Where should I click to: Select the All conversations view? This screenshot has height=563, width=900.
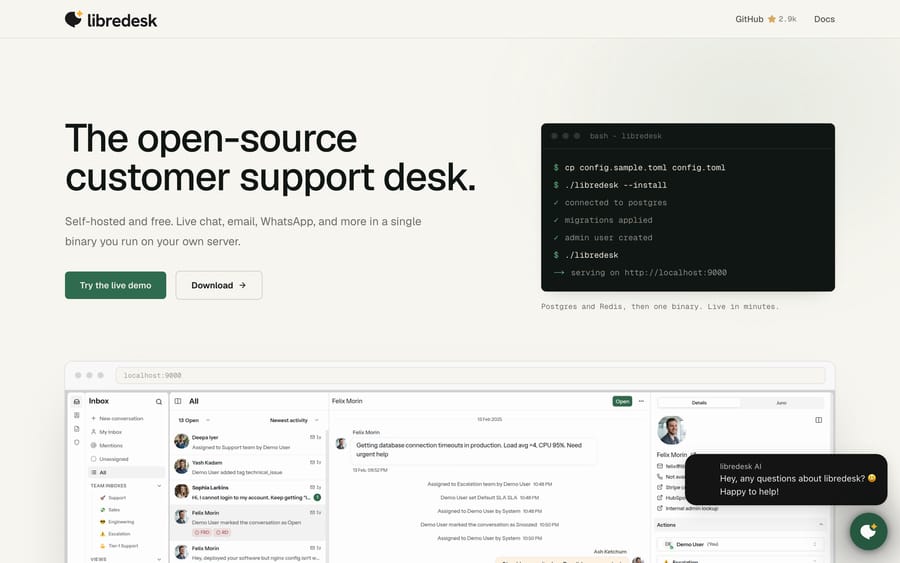[126, 472]
